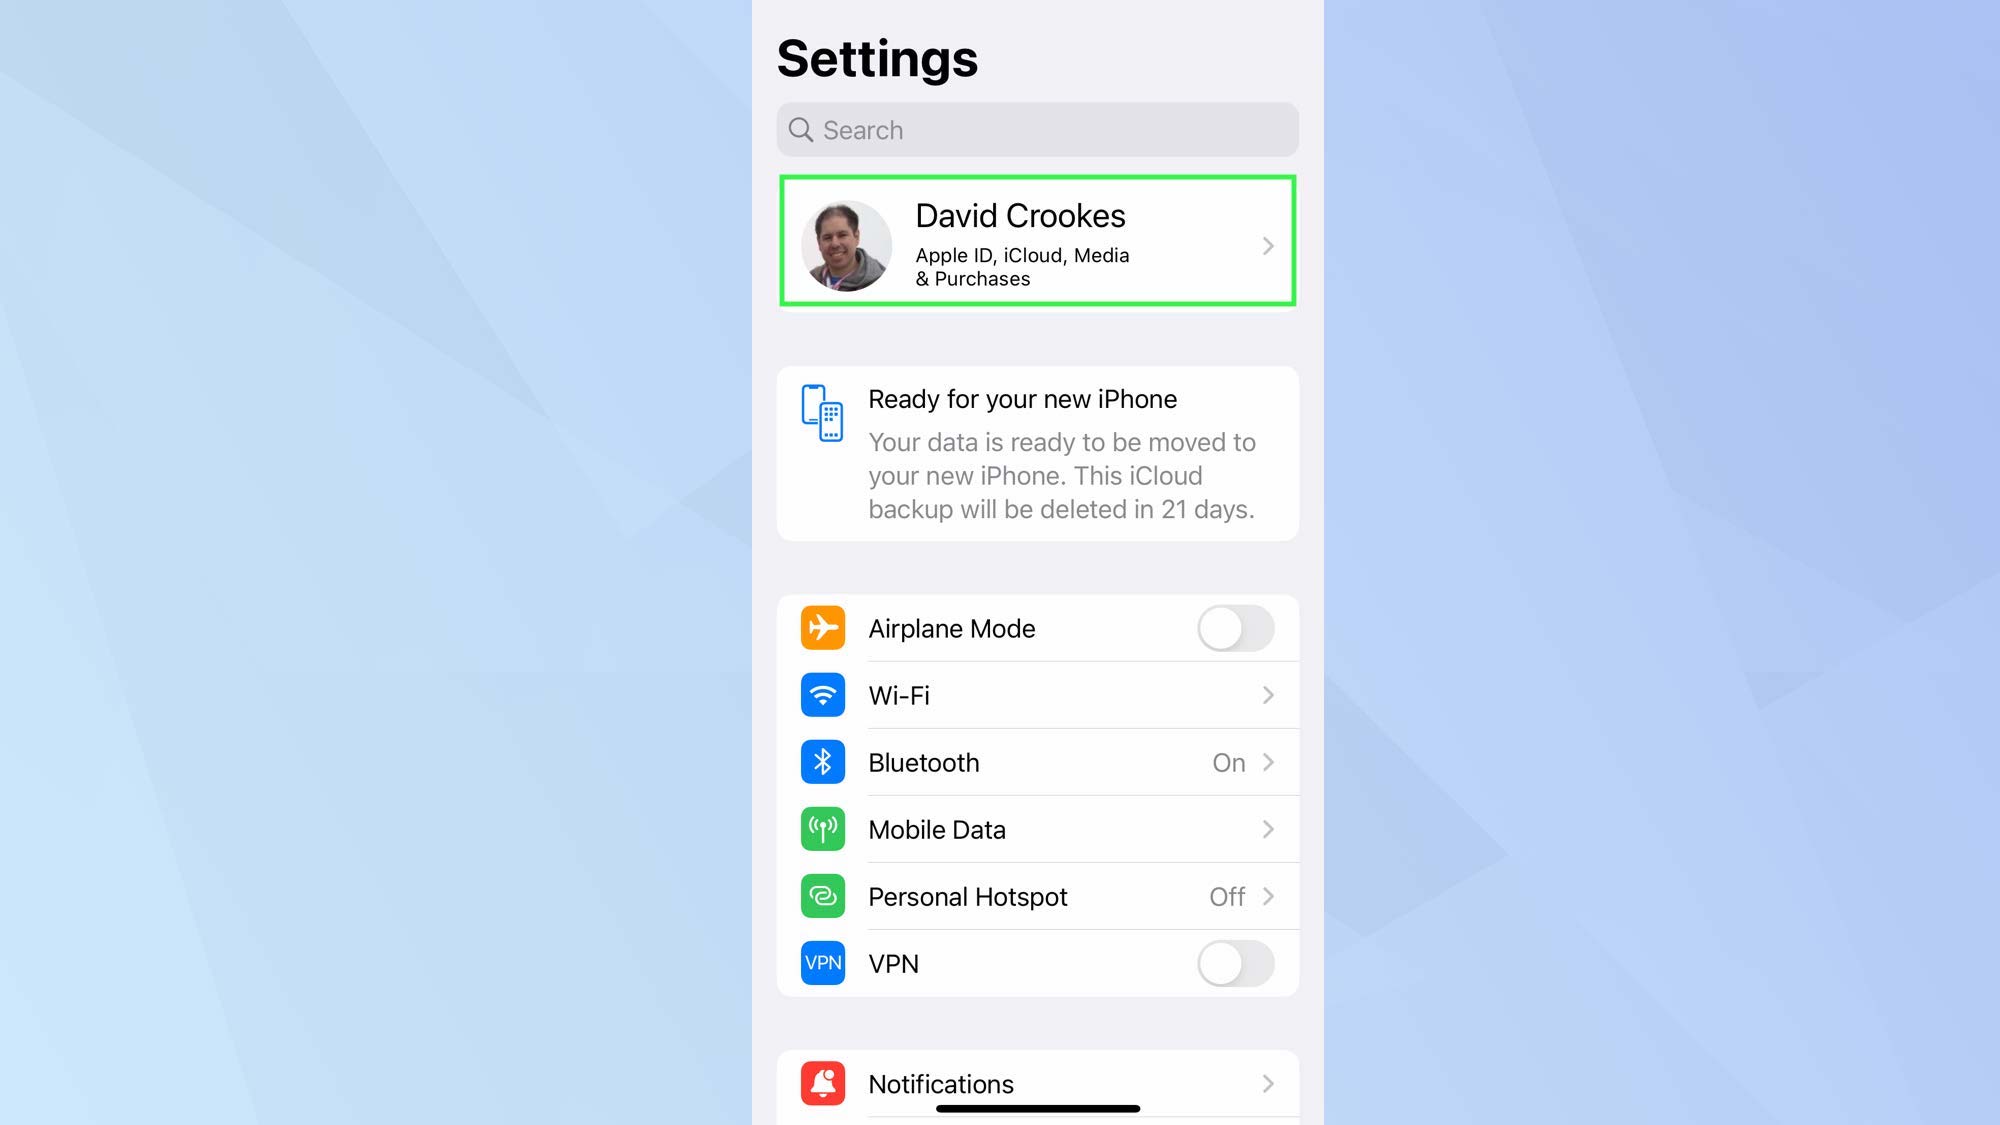The height and width of the screenshot is (1125, 2000).
Task: Tap the Settings search input field
Action: coord(1036,129)
